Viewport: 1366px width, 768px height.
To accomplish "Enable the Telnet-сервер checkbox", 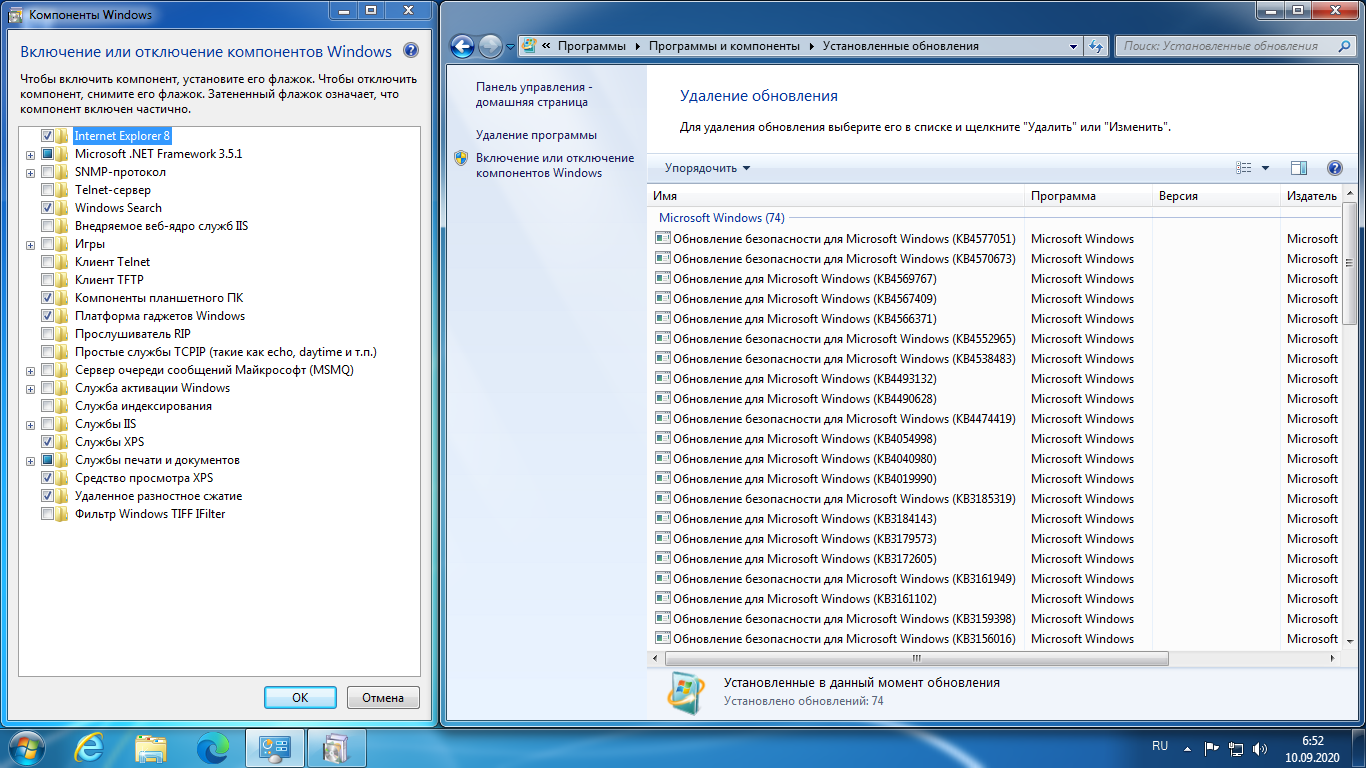I will (47, 190).
